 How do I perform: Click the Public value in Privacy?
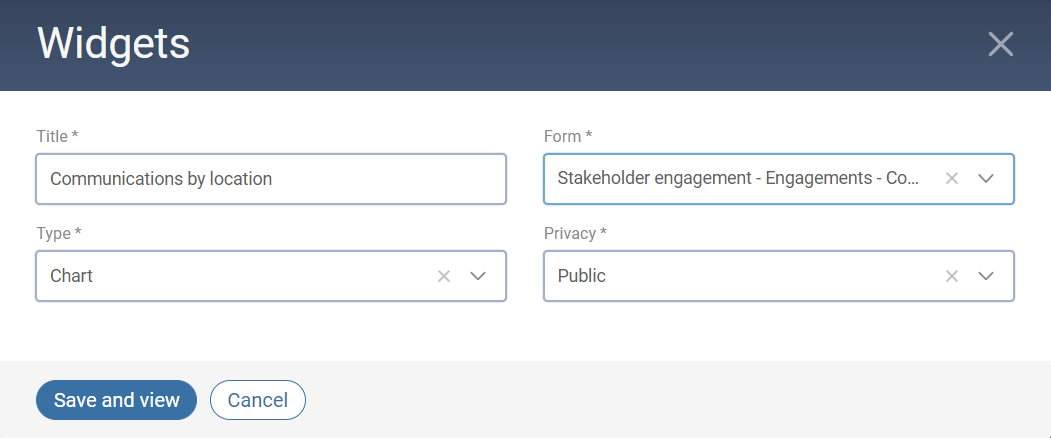pos(582,276)
